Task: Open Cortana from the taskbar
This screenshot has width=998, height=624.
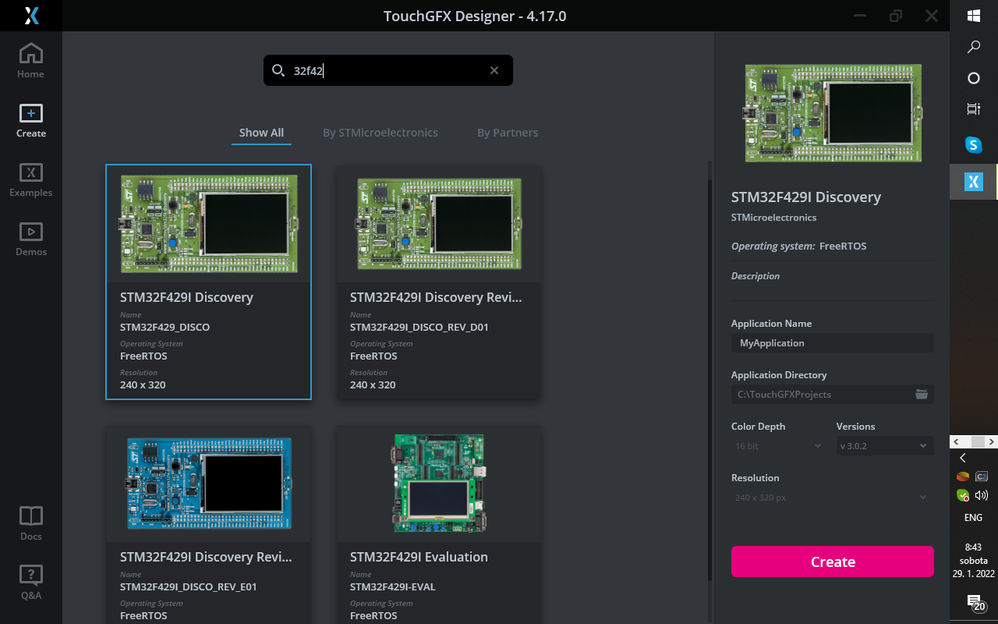Action: click(x=973, y=78)
